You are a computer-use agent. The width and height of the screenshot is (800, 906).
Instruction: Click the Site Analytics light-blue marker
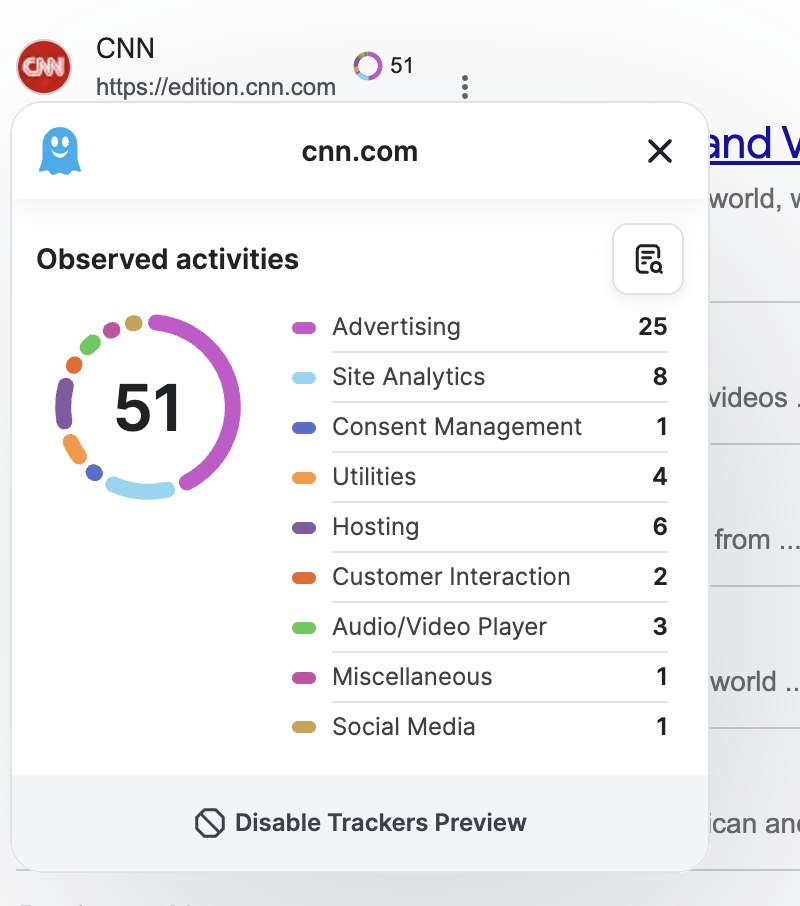tap(304, 378)
